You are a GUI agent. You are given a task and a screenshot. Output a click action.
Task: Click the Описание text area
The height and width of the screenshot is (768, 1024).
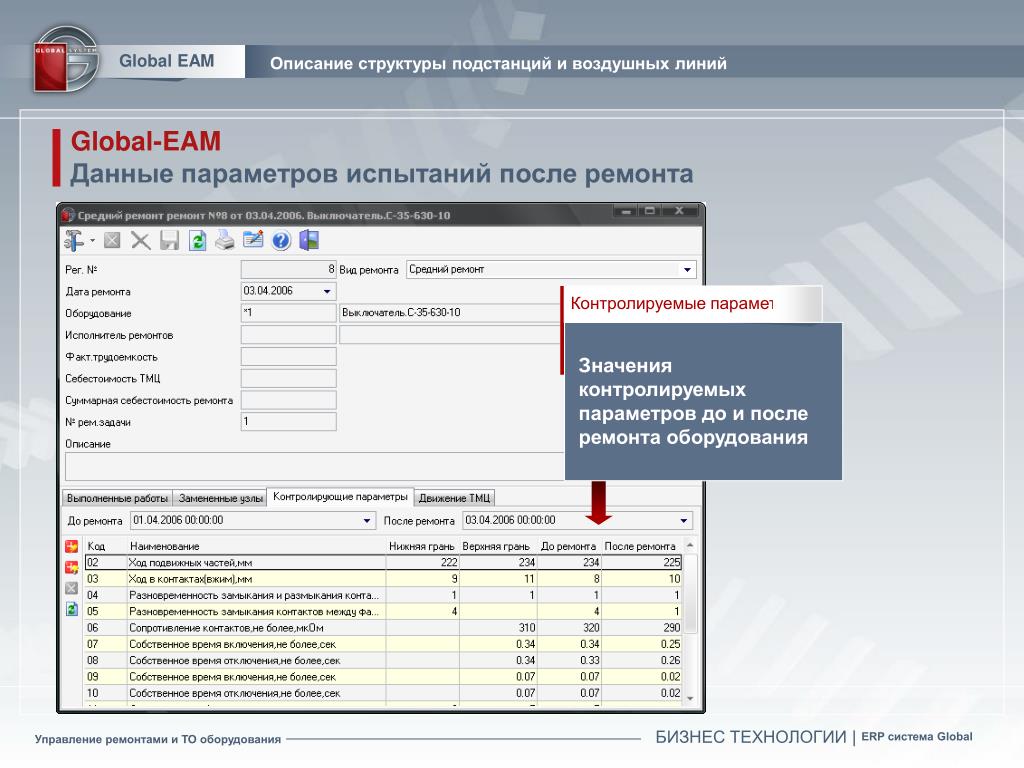[x=314, y=466]
